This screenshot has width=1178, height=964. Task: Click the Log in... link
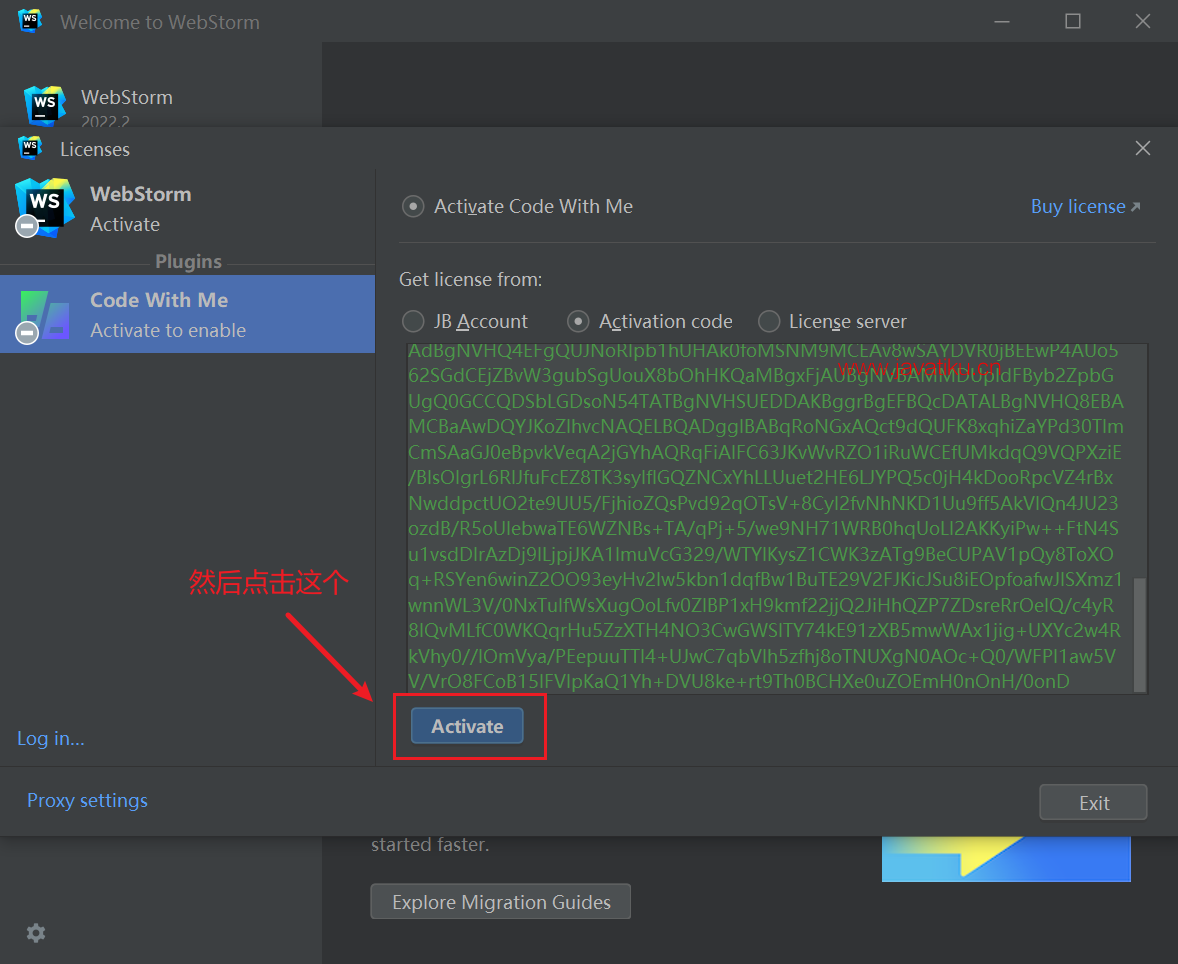point(51,739)
